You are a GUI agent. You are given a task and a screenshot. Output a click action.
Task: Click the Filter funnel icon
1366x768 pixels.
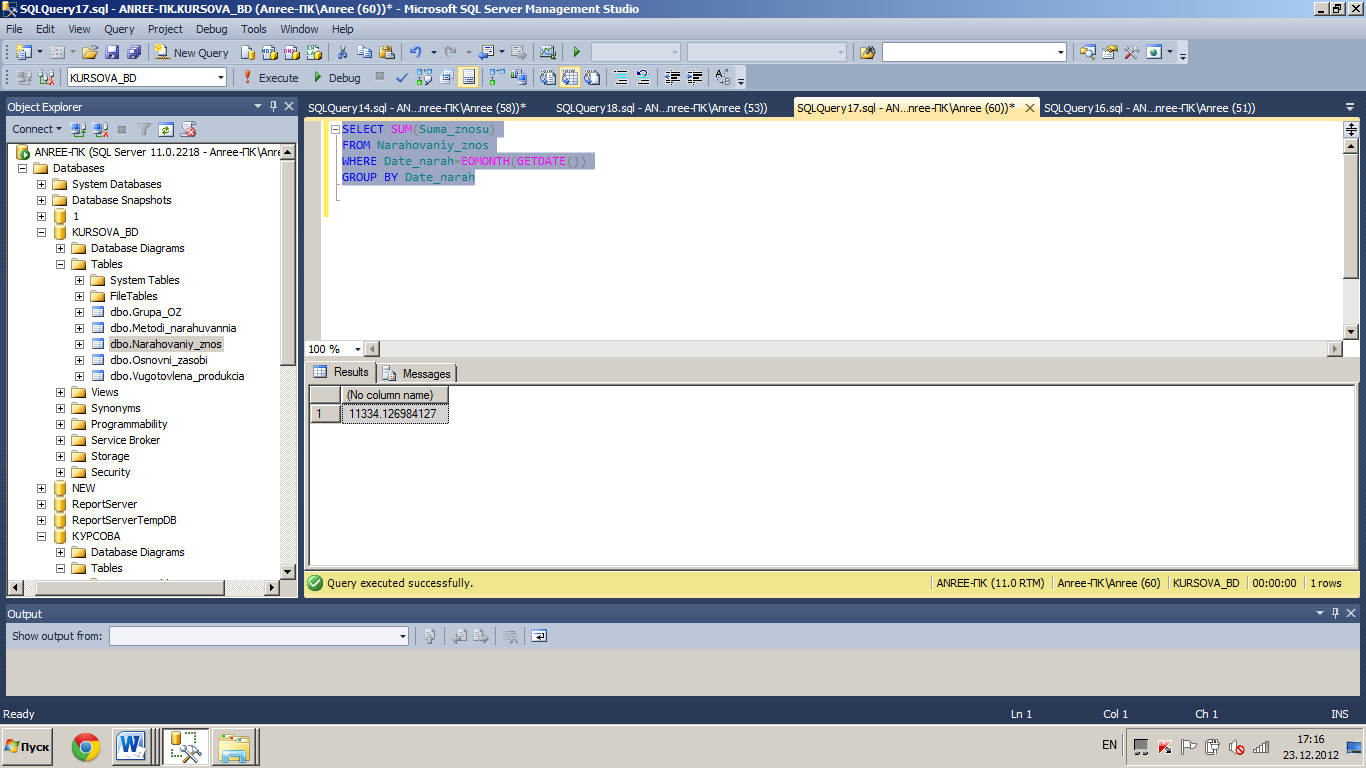click(144, 129)
